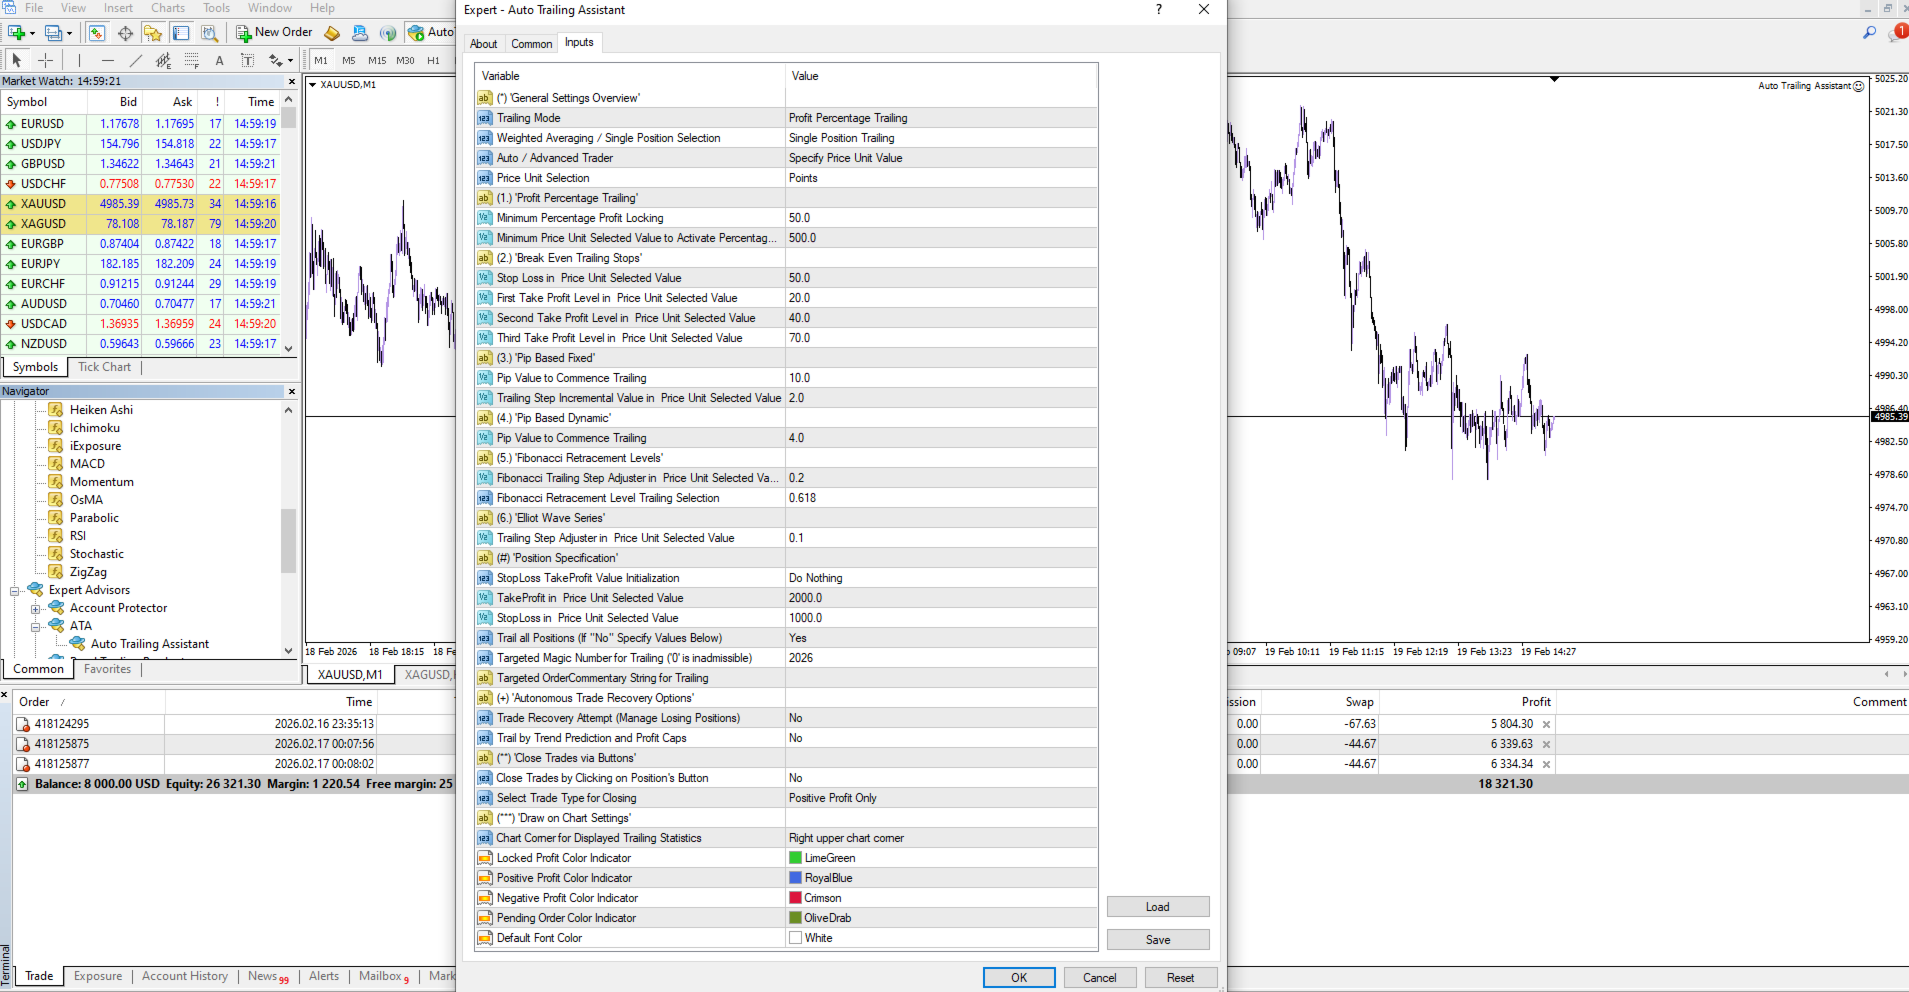Open the arrows objects dropdown in toolbar
Viewport: 1909px width, 992px height.
pyautogui.click(x=290, y=61)
